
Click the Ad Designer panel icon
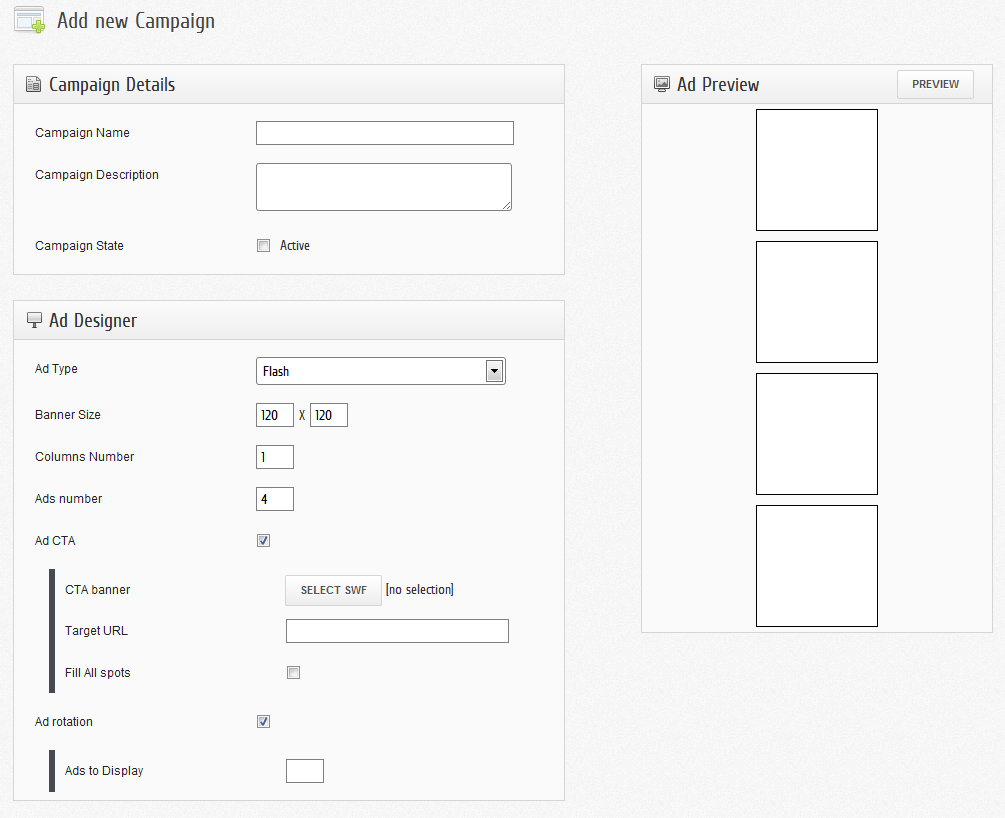[x=34, y=320]
